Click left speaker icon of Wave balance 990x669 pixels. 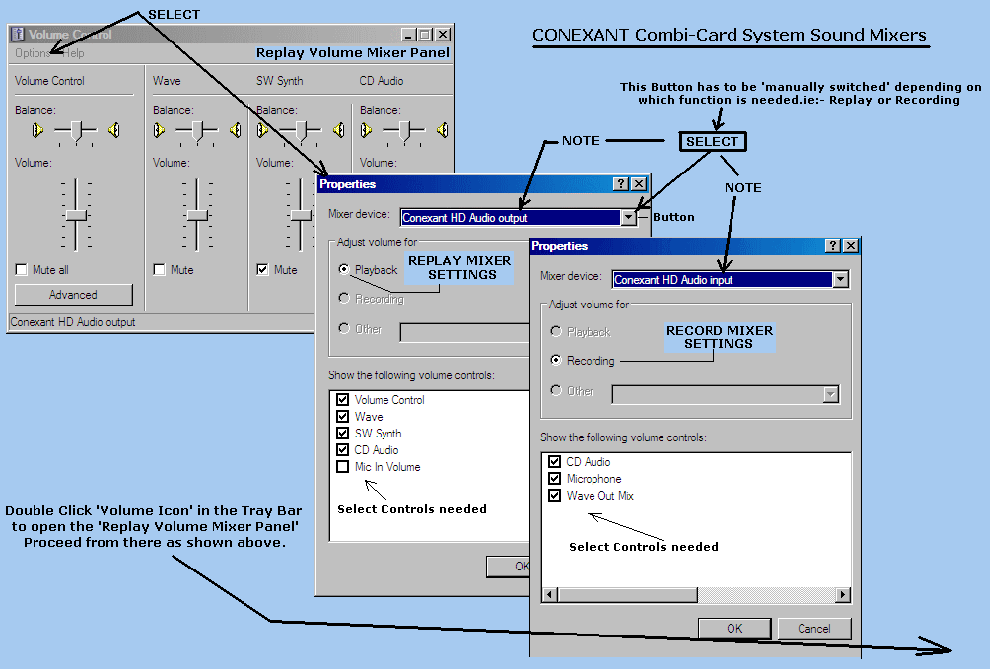pos(159,131)
